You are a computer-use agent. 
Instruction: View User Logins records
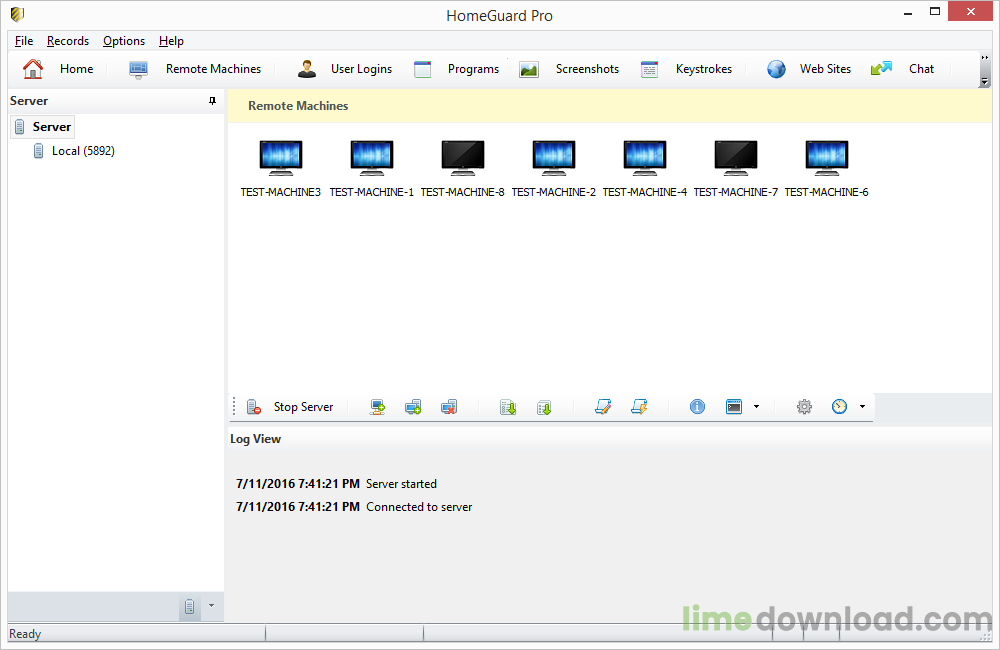coord(361,69)
